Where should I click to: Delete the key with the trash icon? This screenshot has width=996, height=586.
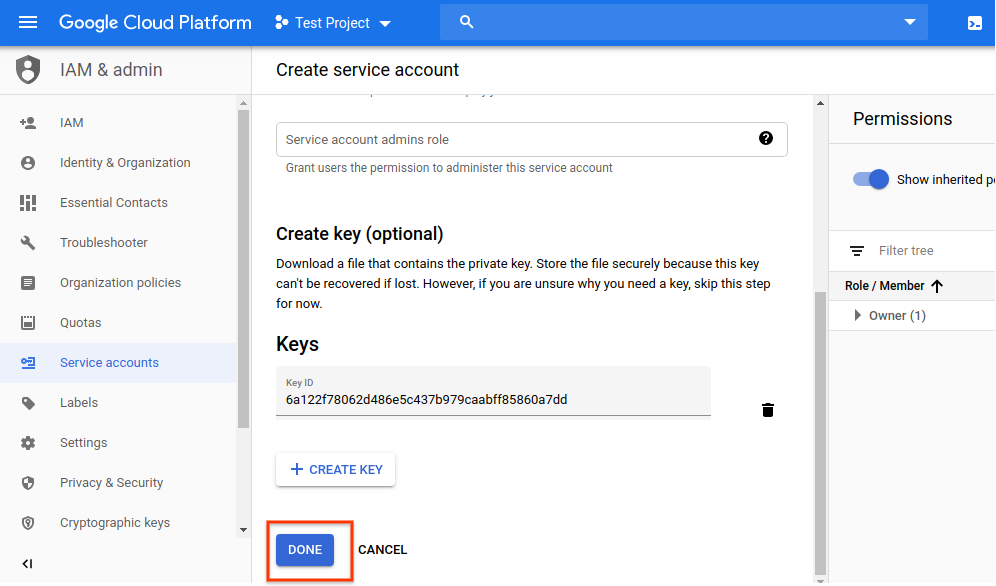coord(768,410)
